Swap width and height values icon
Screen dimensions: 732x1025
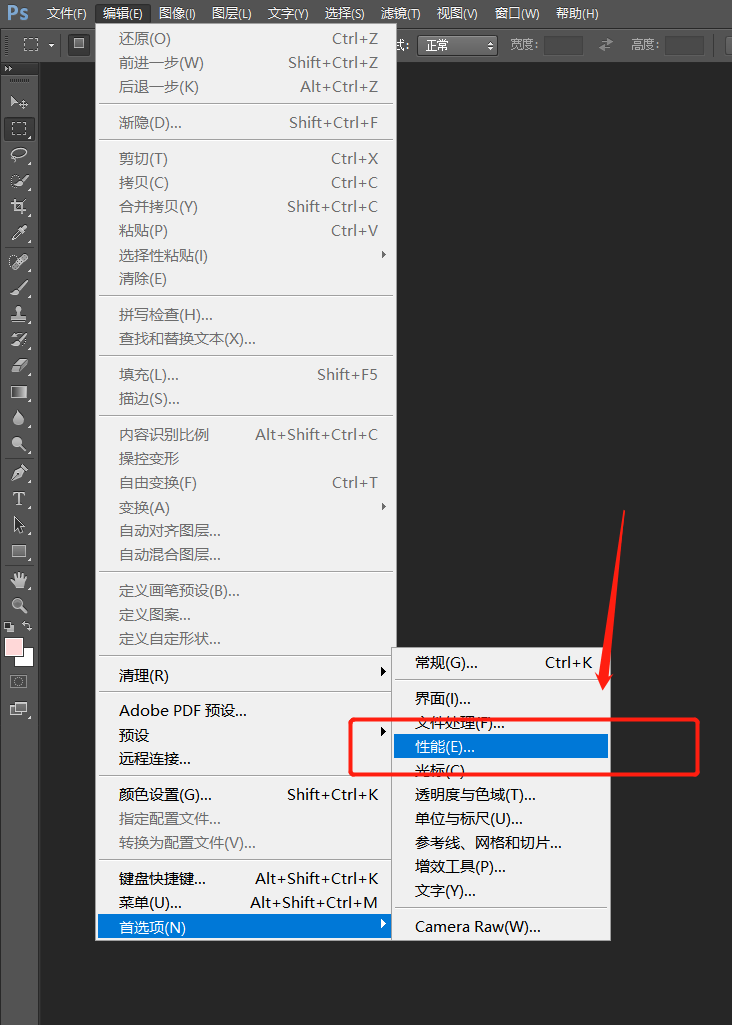606,44
